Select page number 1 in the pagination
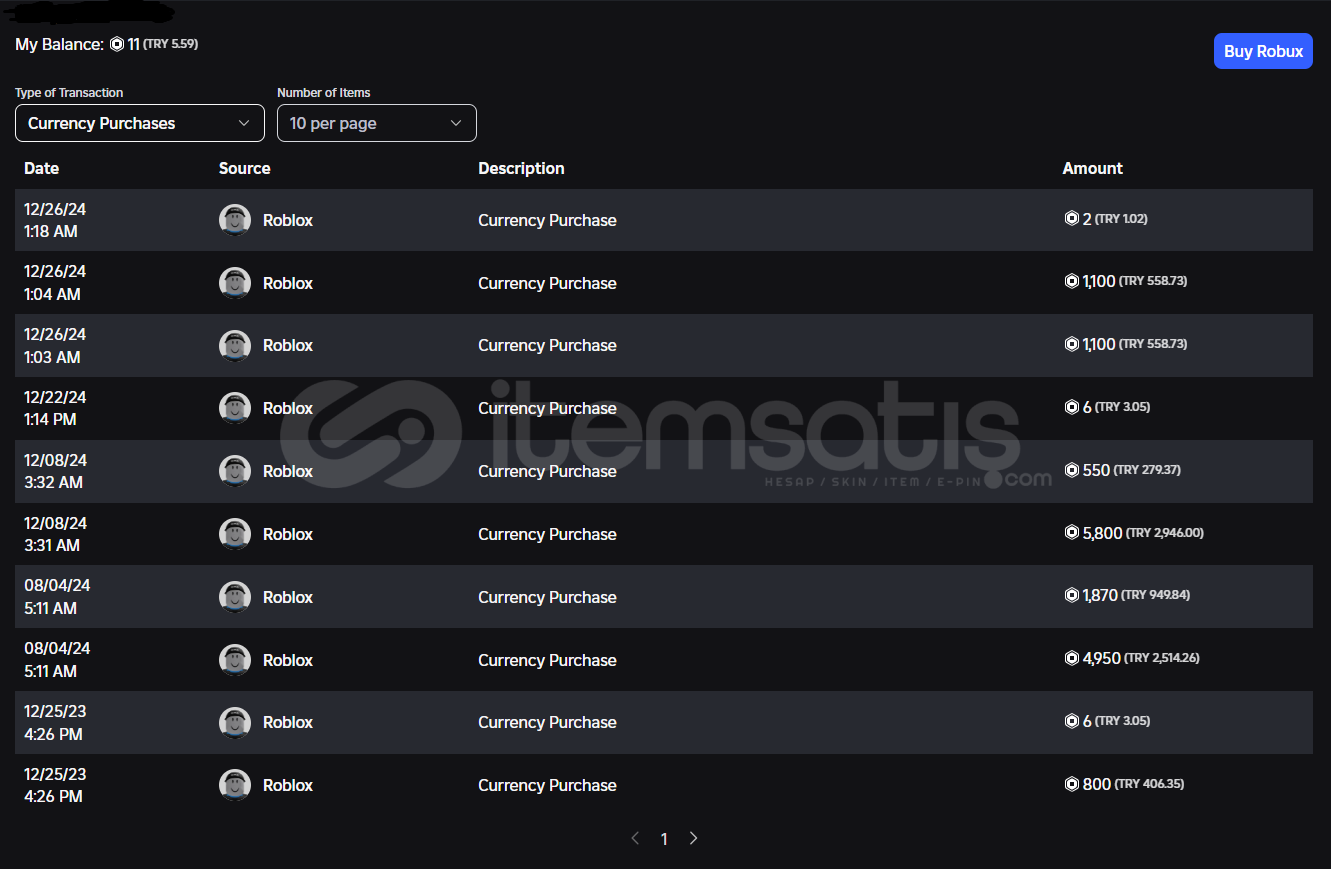The height and width of the screenshot is (869, 1331). (x=664, y=839)
